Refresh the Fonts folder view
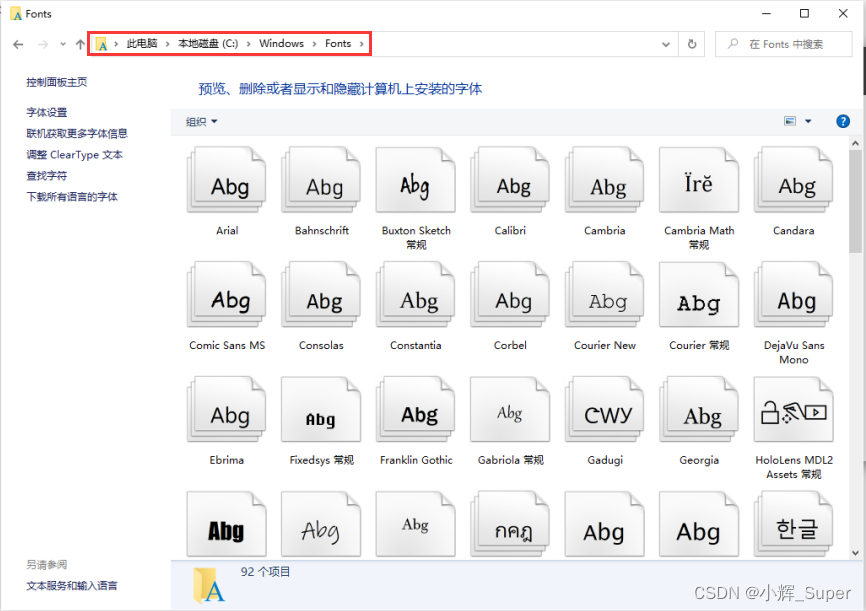Image resolution: width=866 pixels, height=611 pixels. 692,44
